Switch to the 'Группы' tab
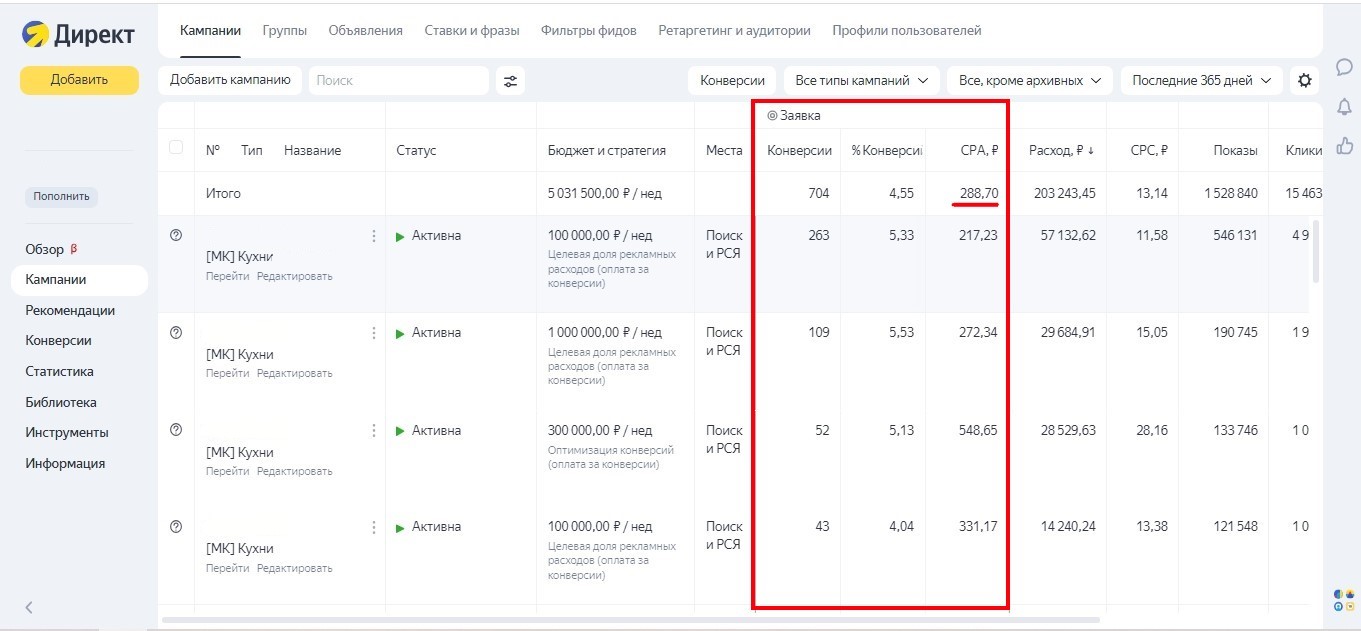 click(x=284, y=31)
